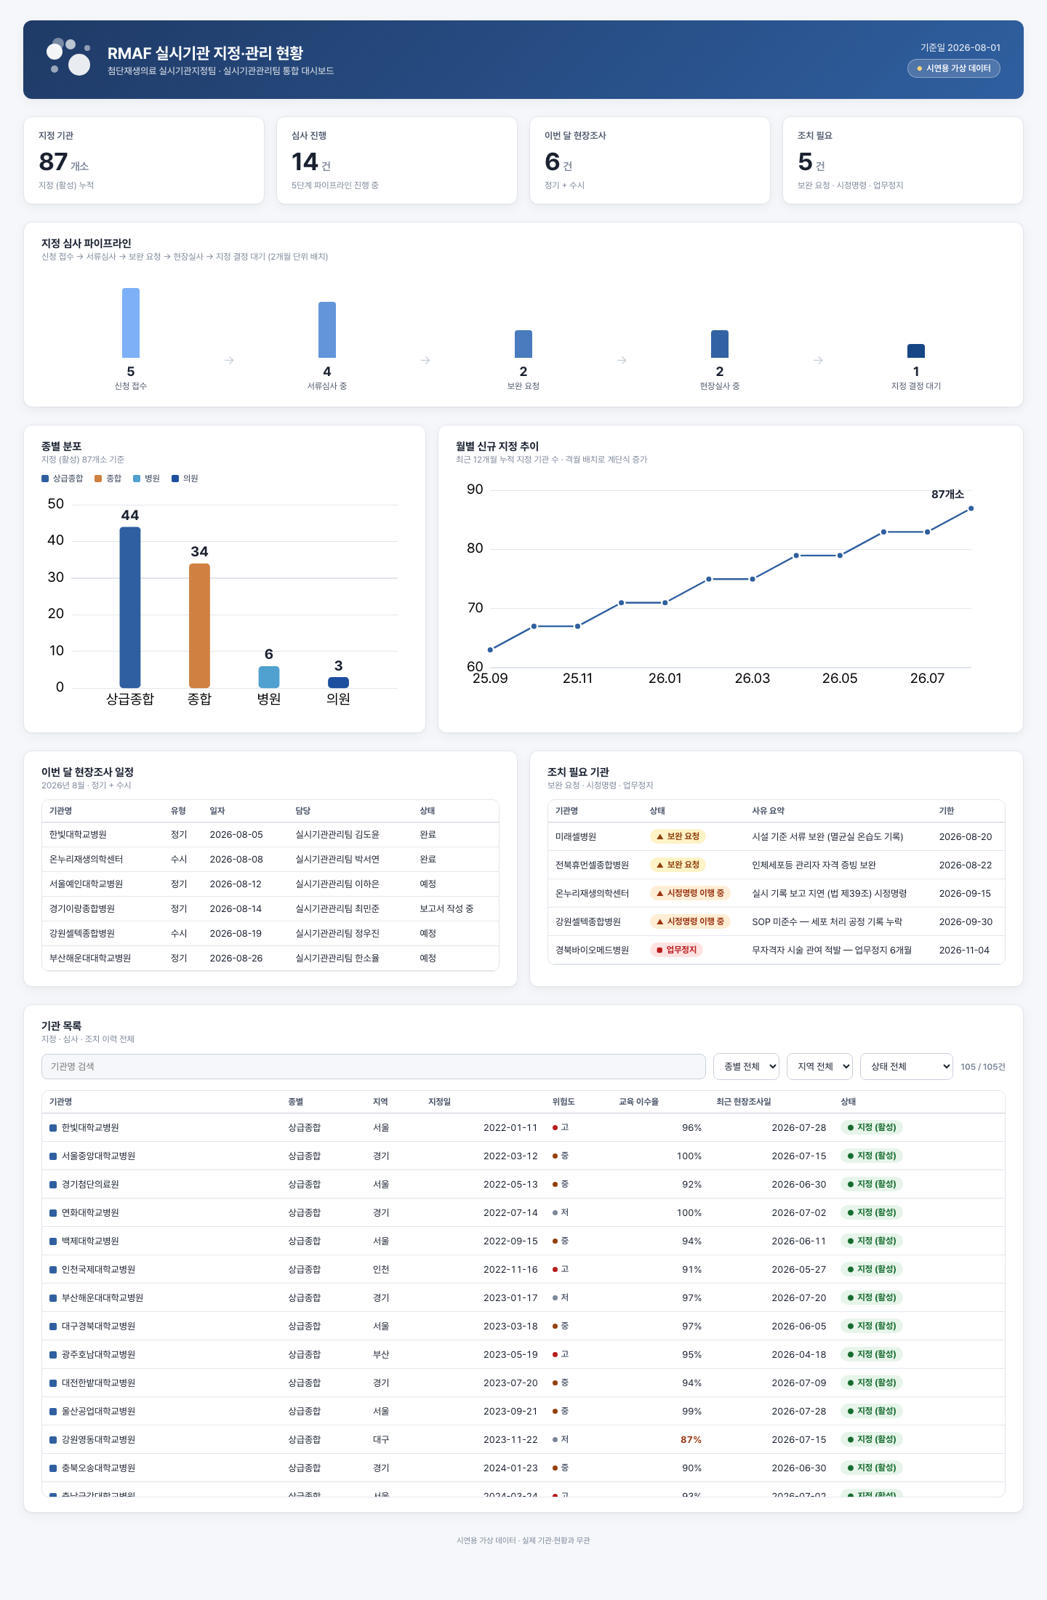Click the 상급종합 bar showing 44
Image resolution: width=1047 pixels, height=1600 pixels.
pyautogui.click(x=130, y=607)
